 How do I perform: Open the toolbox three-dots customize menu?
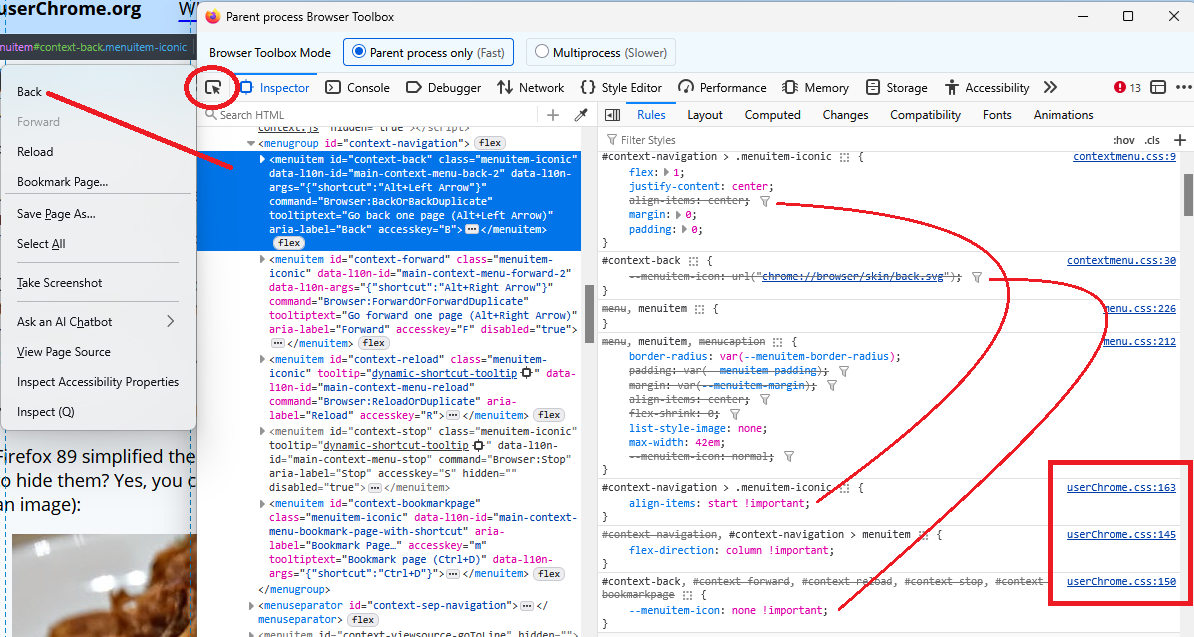(1182, 88)
